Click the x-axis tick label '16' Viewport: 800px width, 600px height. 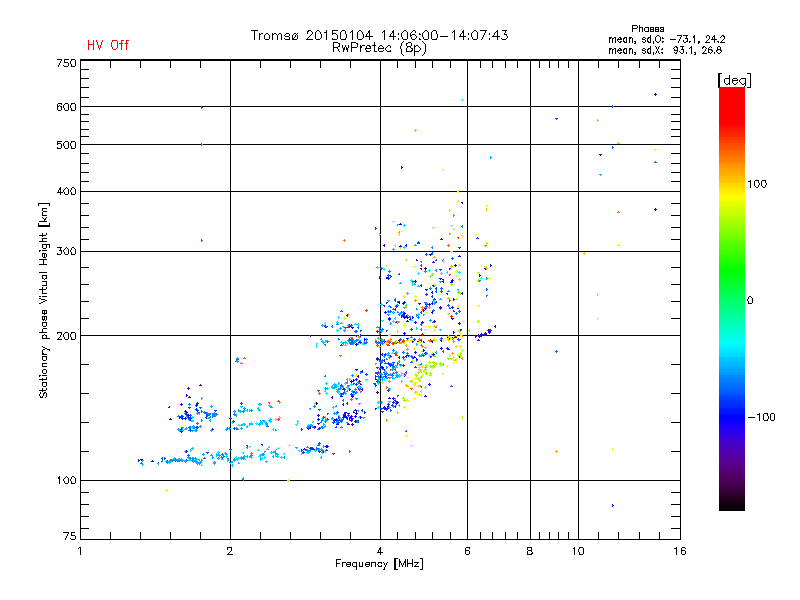(680, 551)
